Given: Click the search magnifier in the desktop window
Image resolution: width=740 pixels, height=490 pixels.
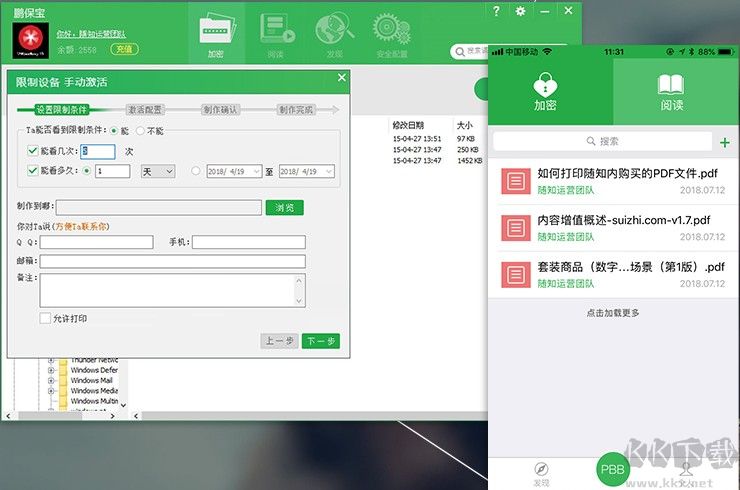Looking at the screenshot, I should (x=460, y=51).
